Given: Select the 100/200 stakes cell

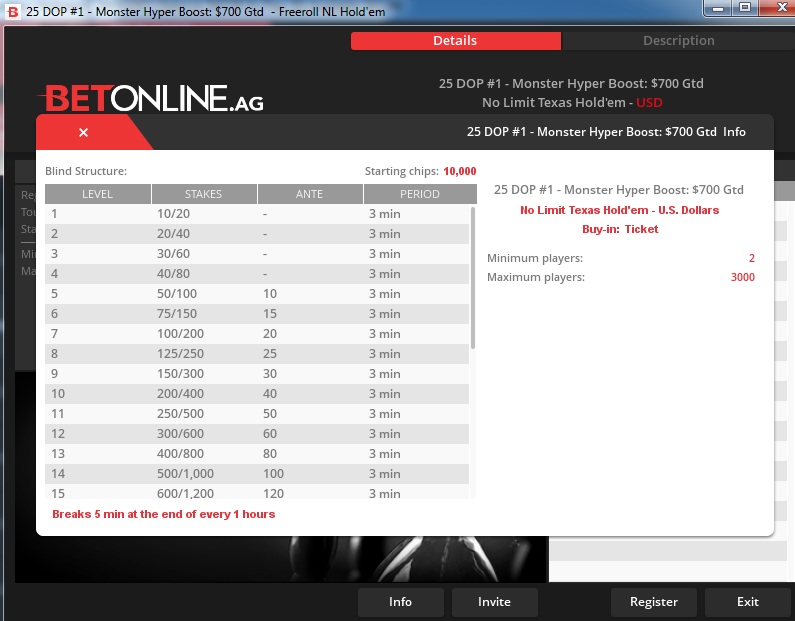Looking at the screenshot, I should [180, 334].
